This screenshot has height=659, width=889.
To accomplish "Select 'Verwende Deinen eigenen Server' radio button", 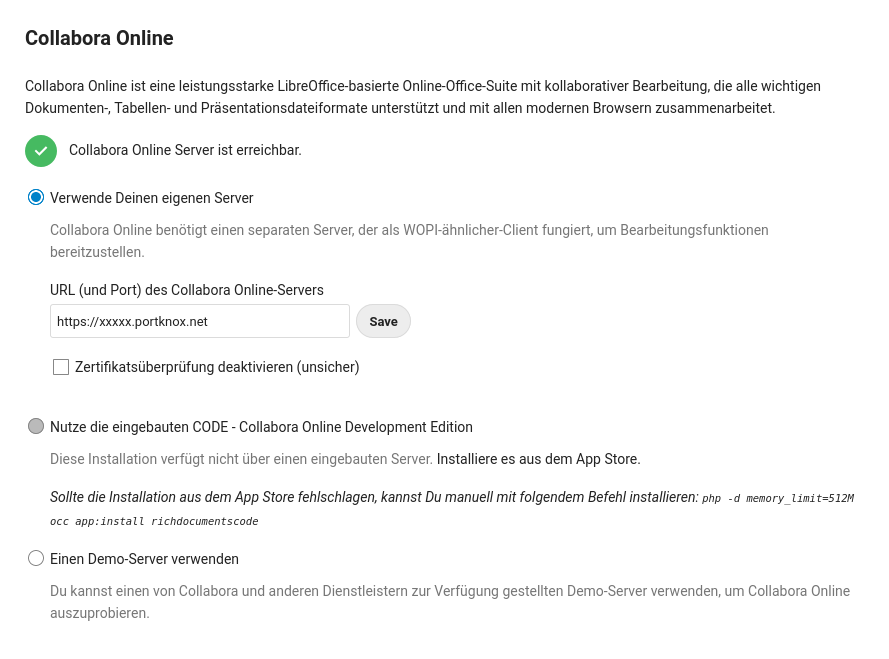I will click(x=36, y=197).
